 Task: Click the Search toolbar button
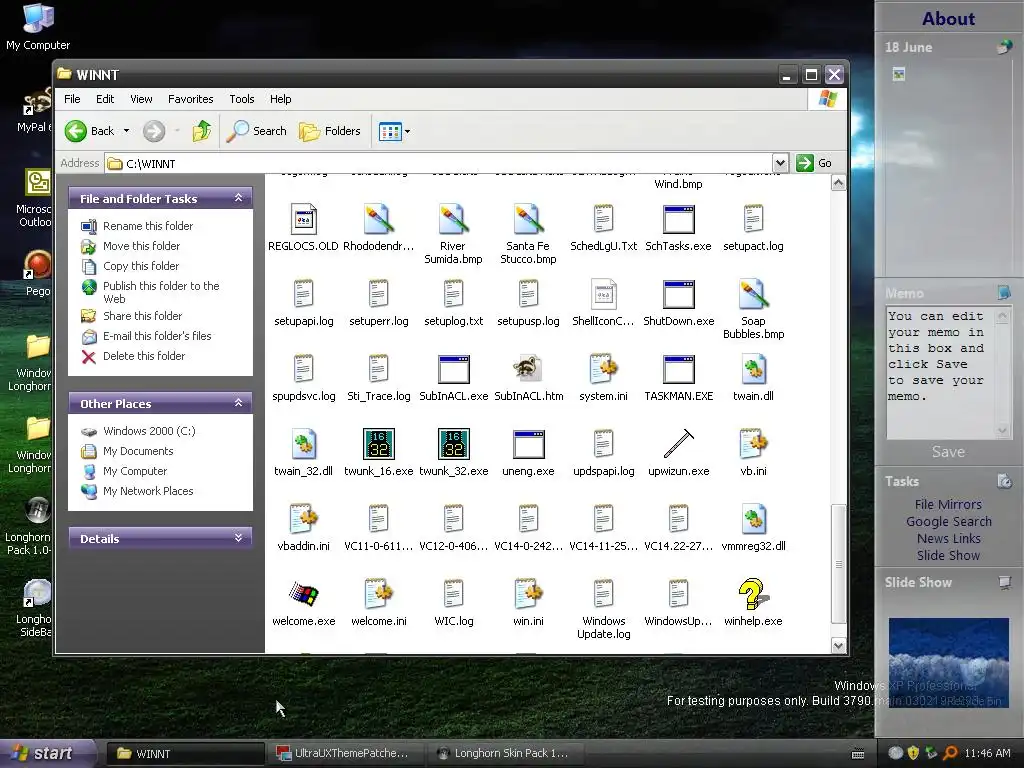pos(257,131)
